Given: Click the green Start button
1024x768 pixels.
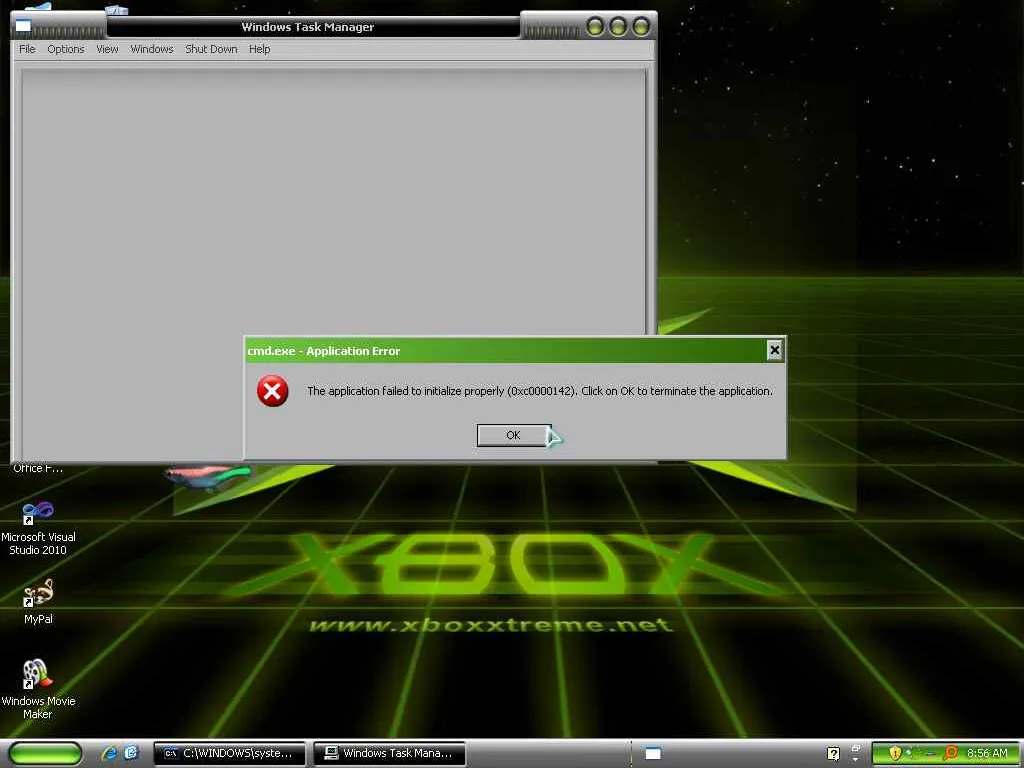Looking at the screenshot, I should (46, 753).
